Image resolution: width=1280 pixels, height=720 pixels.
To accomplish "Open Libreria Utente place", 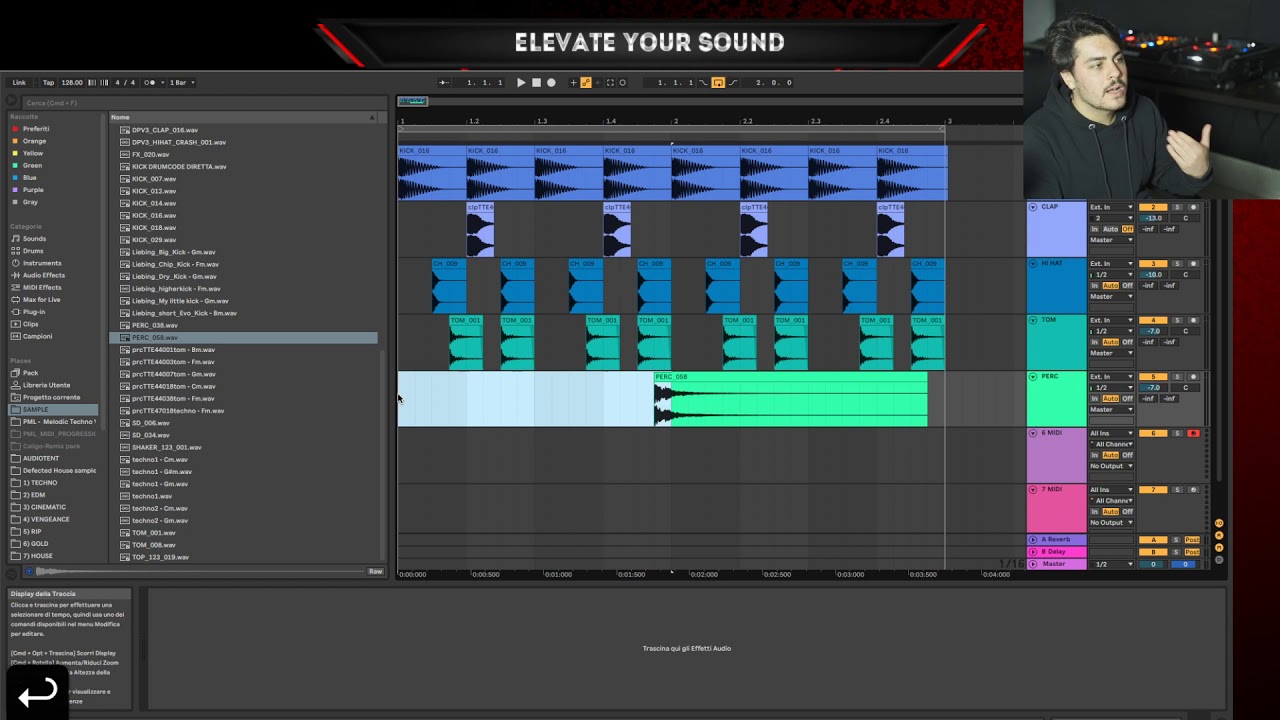I will point(46,385).
